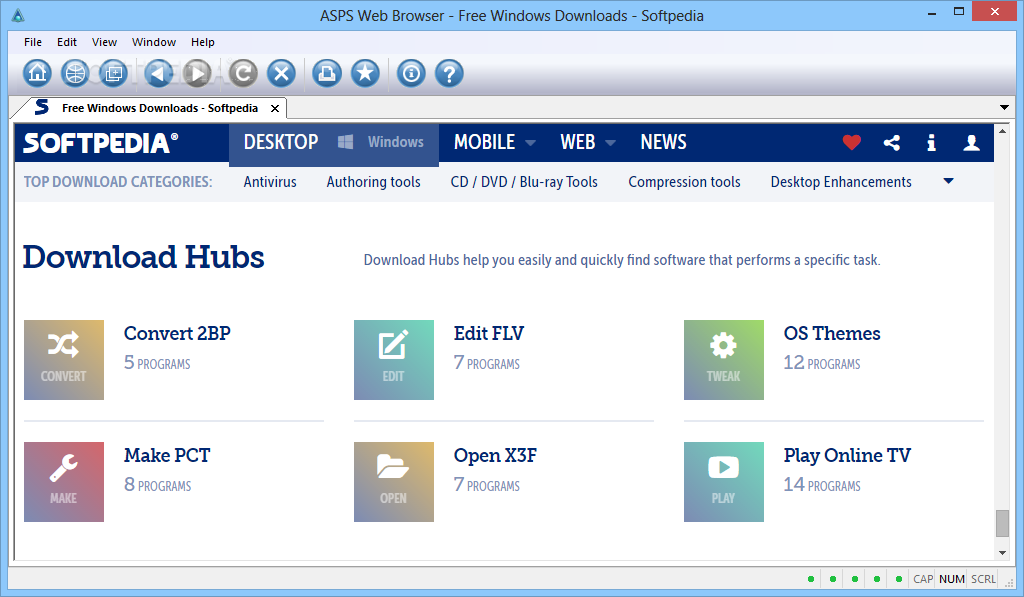The width and height of the screenshot is (1024, 597).
Task: Open the Open X3F hub link
Action: tap(495, 455)
